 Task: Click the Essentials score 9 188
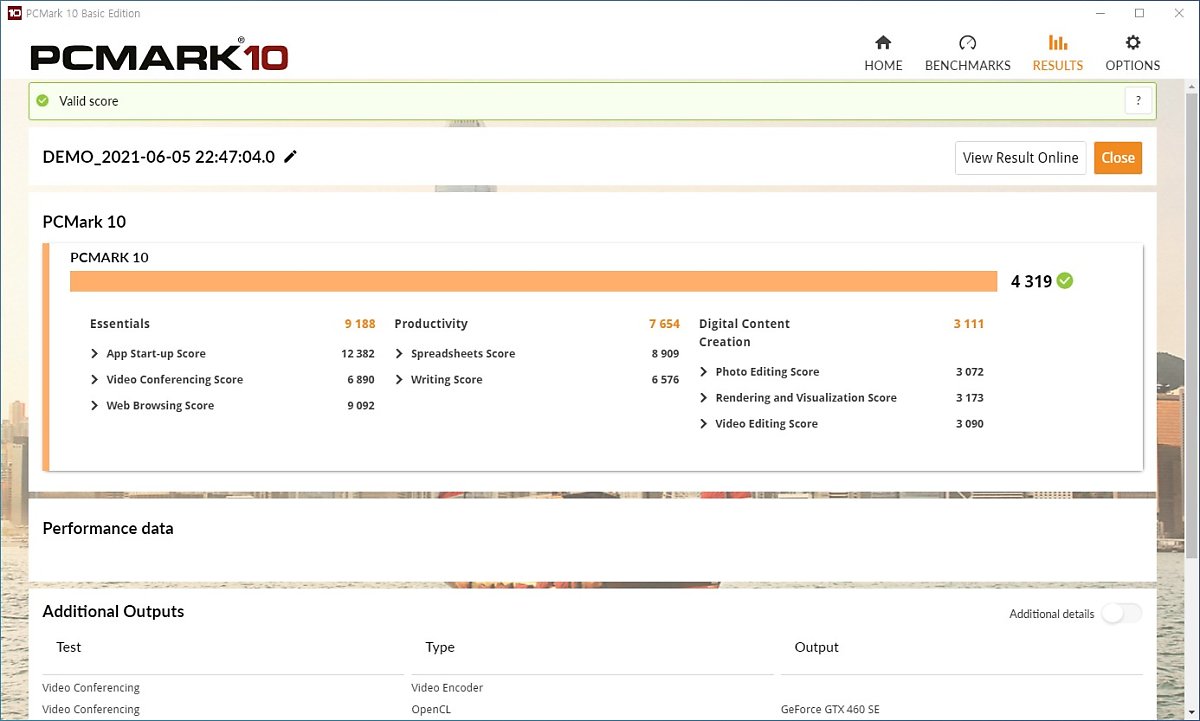point(360,324)
